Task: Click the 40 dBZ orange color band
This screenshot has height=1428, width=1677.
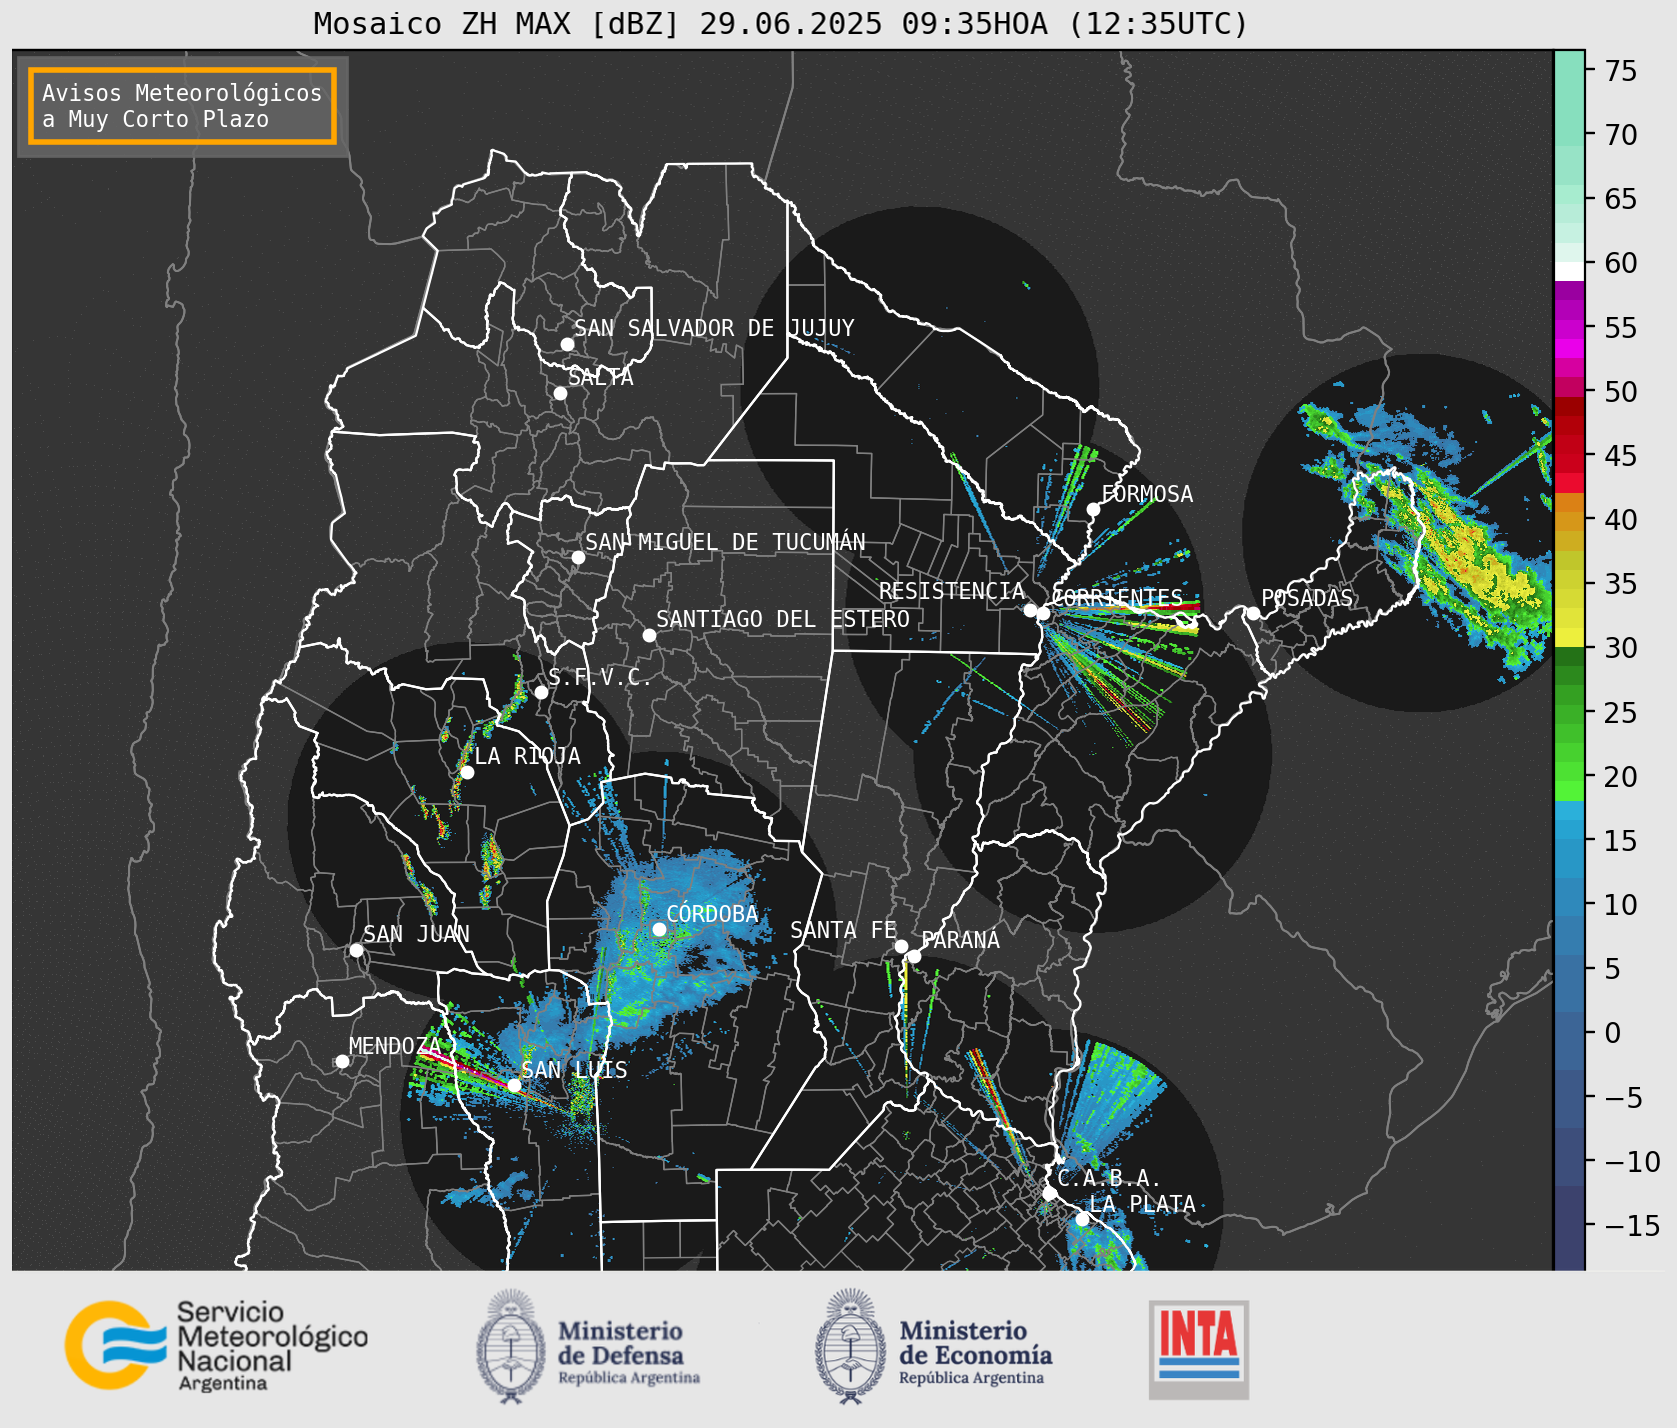Action: pos(1569,520)
